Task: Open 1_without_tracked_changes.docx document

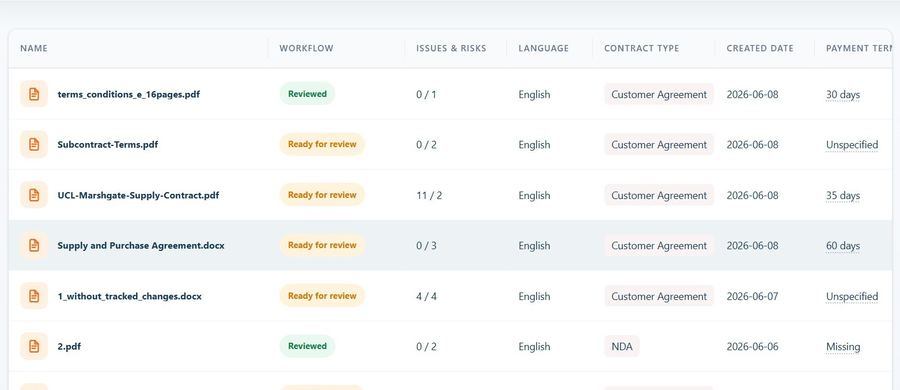Action: coord(129,296)
